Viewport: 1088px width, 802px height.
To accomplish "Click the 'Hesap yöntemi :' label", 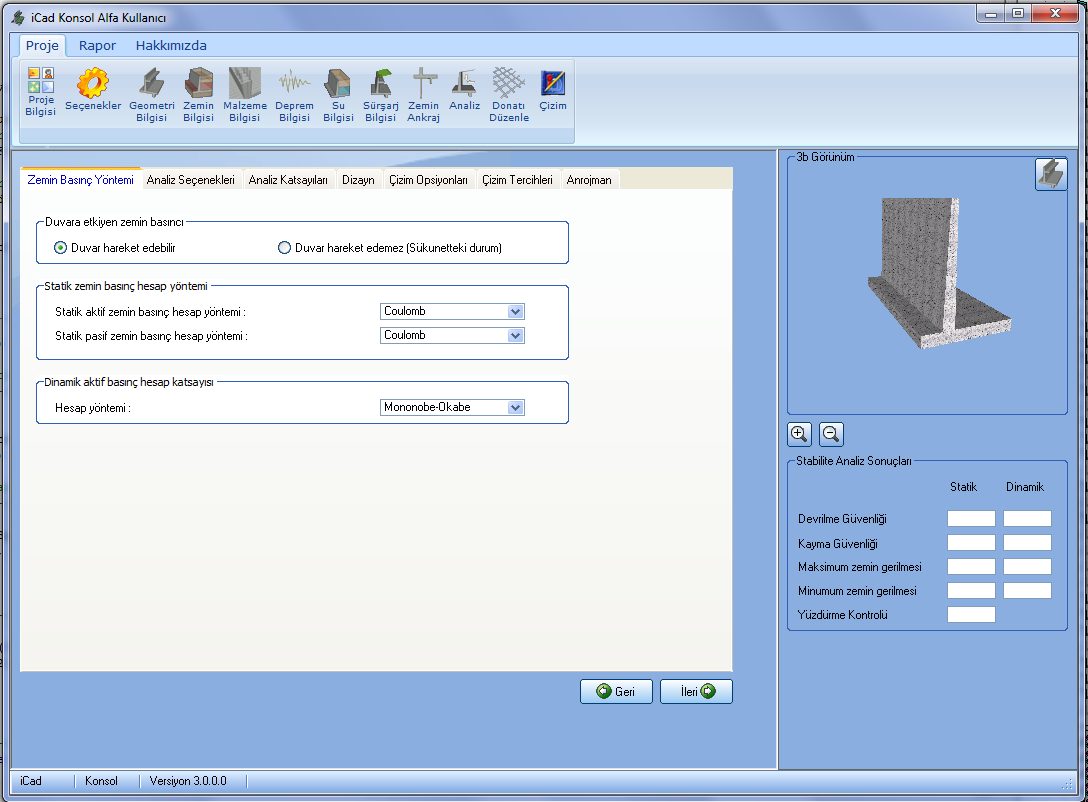I will tap(93, 408).
